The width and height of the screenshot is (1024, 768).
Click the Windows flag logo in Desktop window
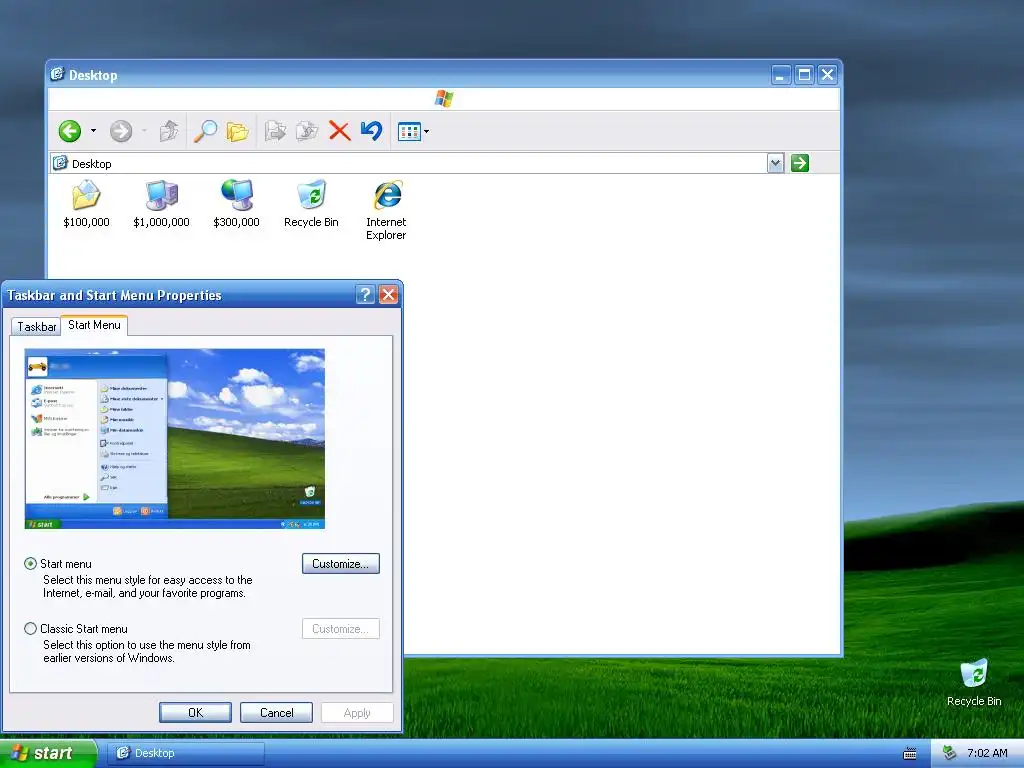[444, 99]
